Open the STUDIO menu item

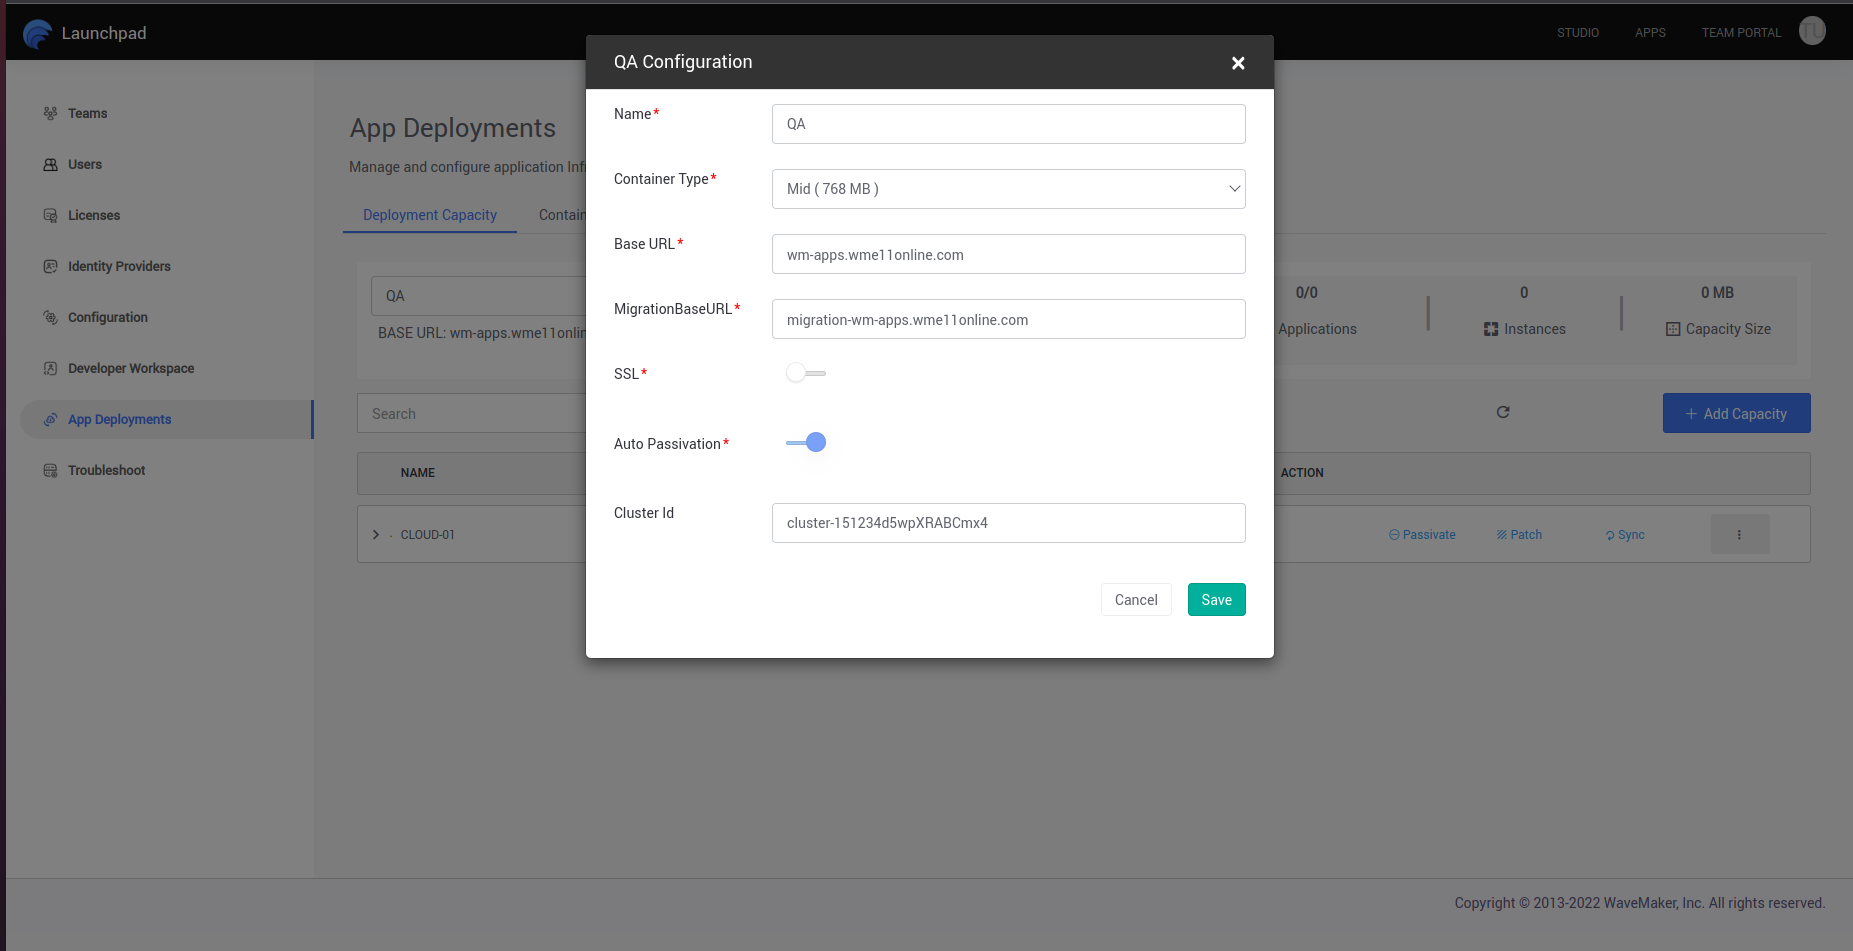[x=1578, y=32]
